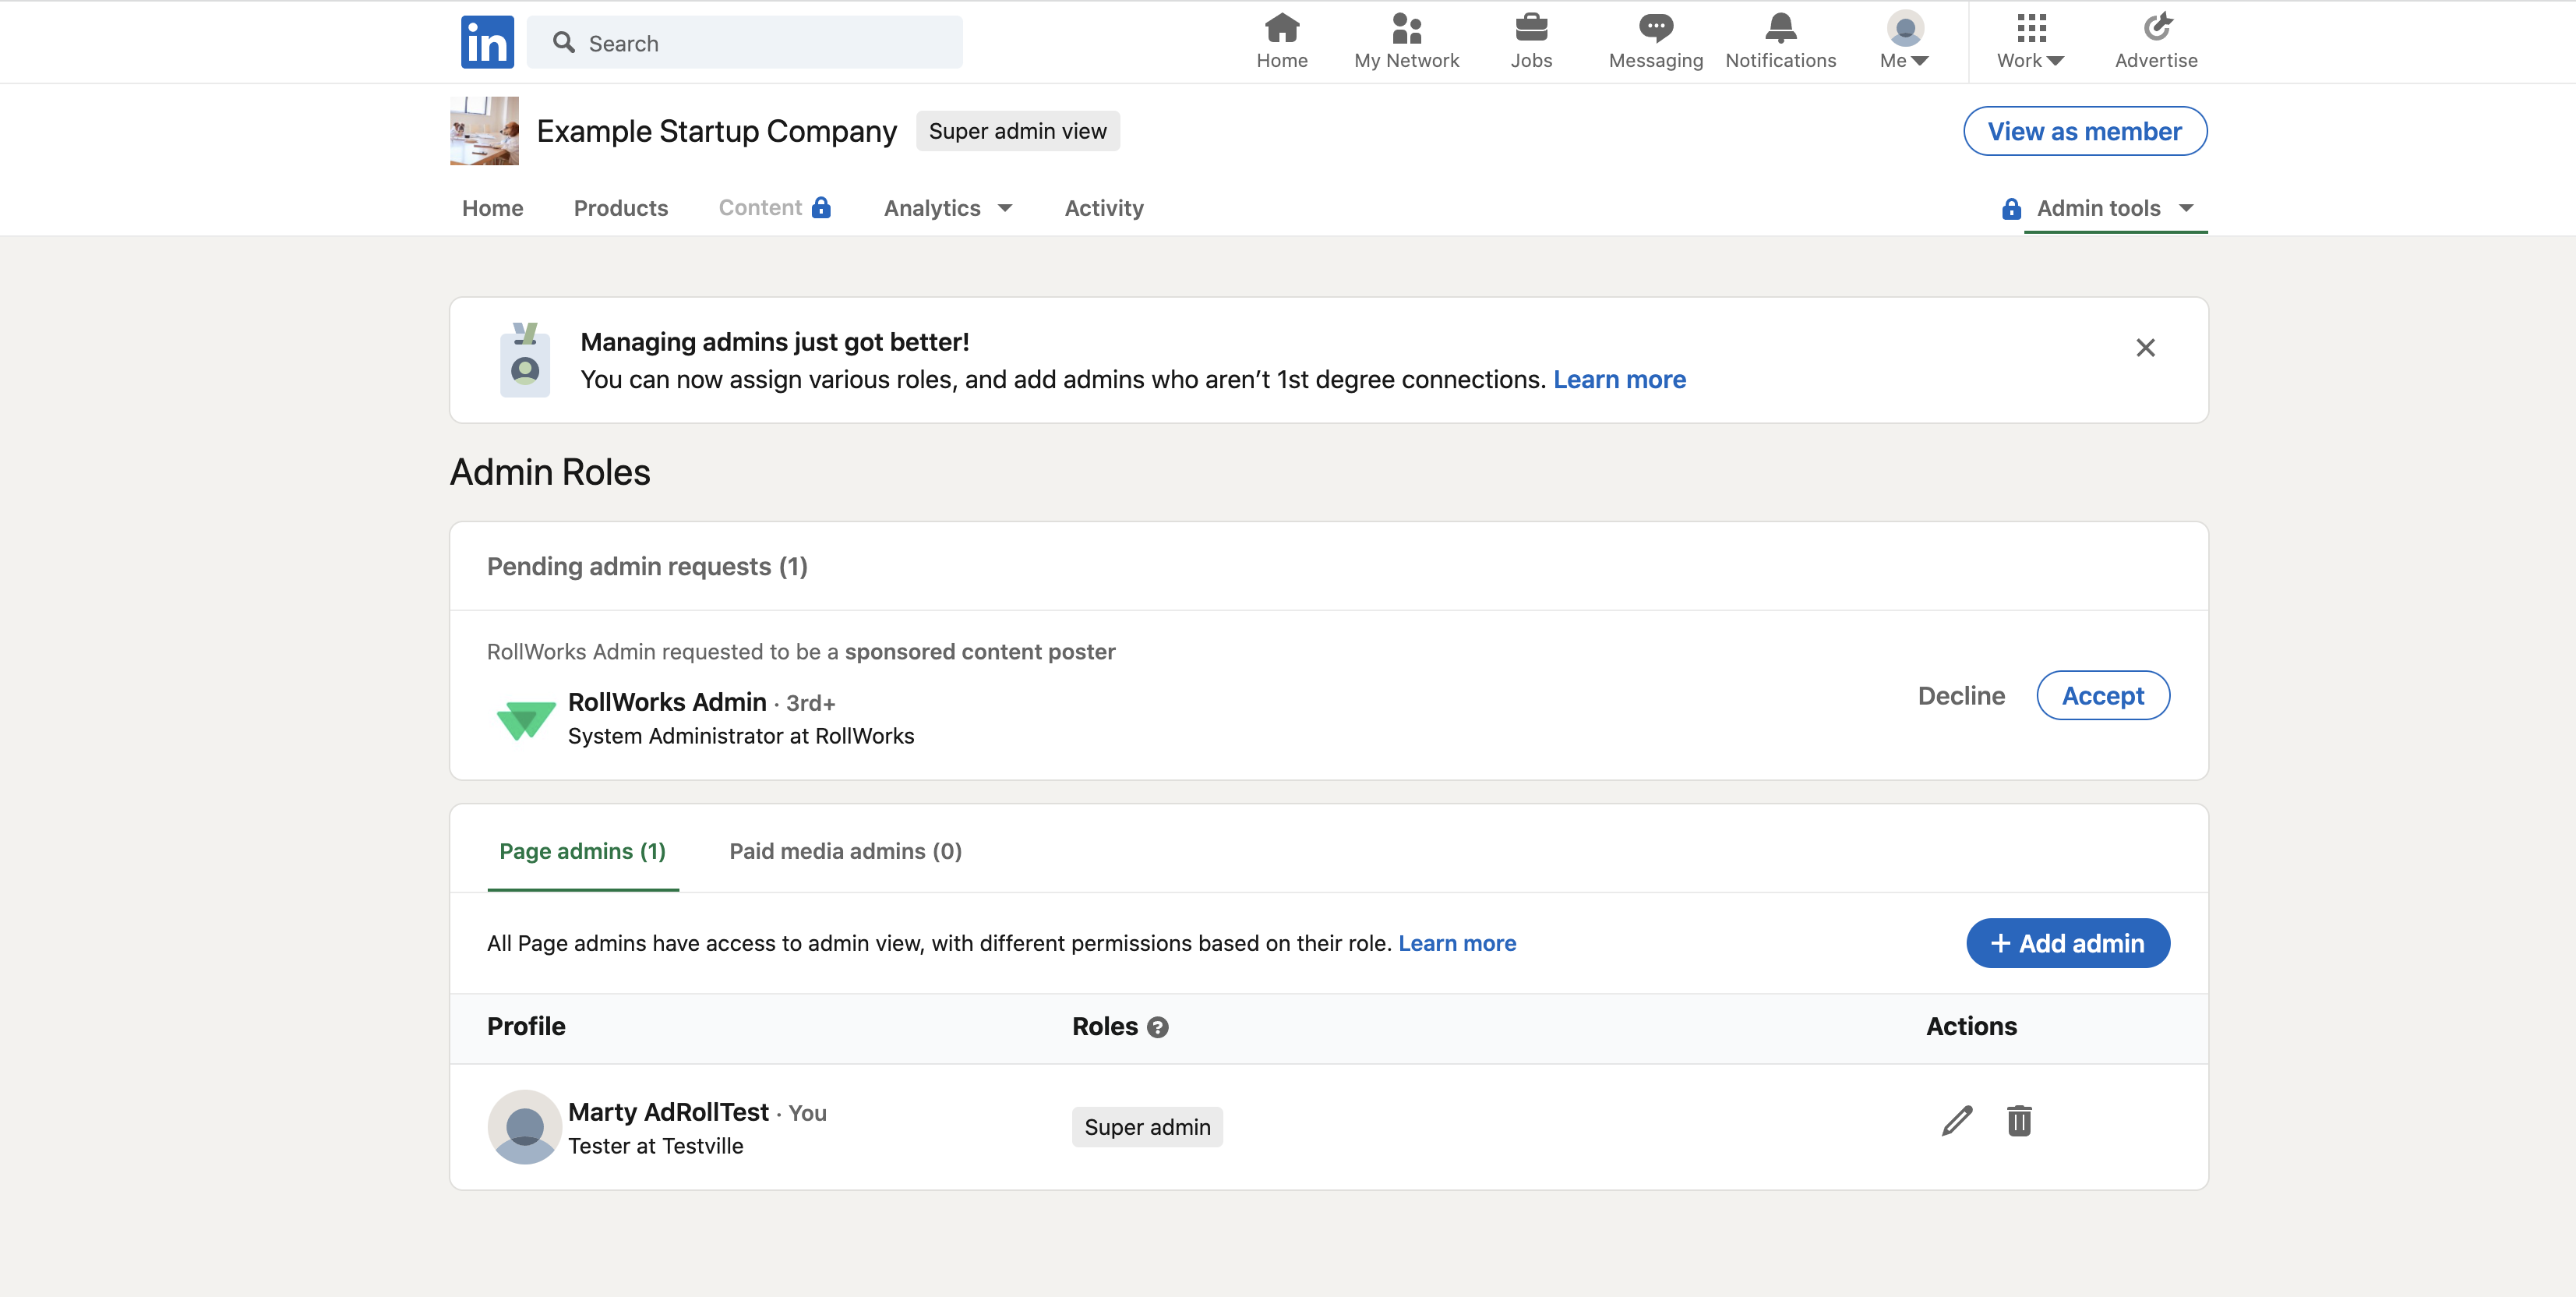Select the Page admins (1) tab
This screenshot has width=2576, height=1297.
tap(582, 851)
